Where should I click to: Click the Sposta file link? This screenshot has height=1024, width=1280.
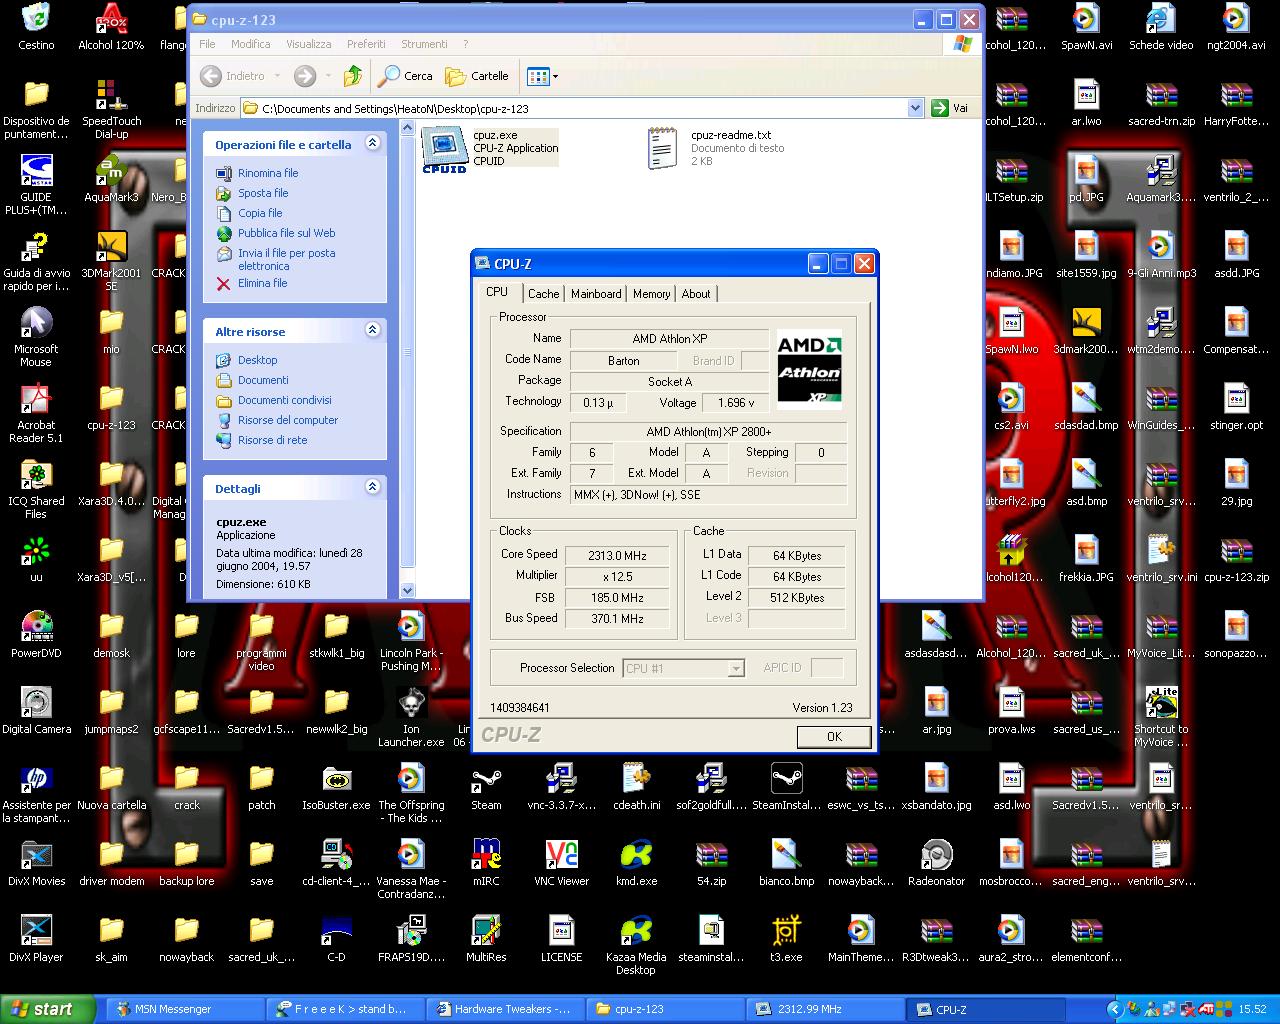tap(263, 193)
